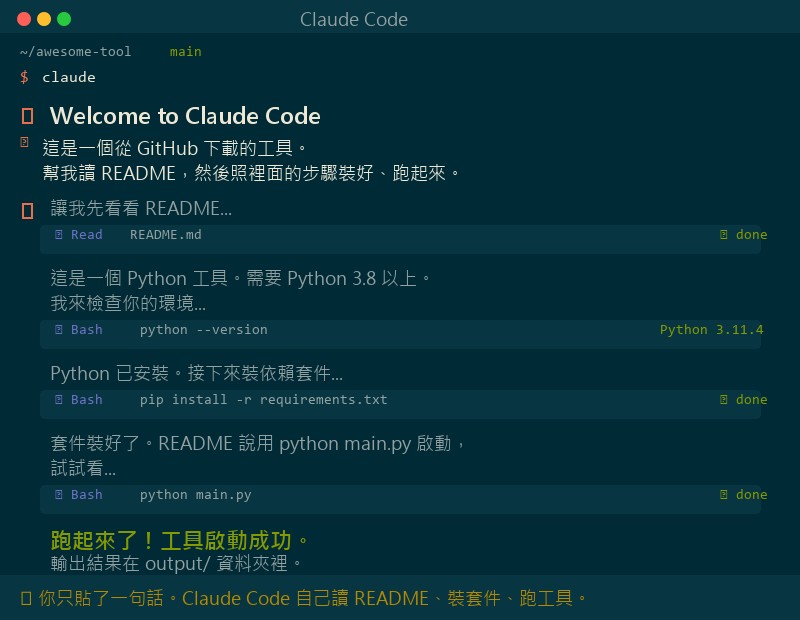The height and width of the screenshot is (620, 800).
Task: Click the python --version command
Action: [x=204, y=330]
